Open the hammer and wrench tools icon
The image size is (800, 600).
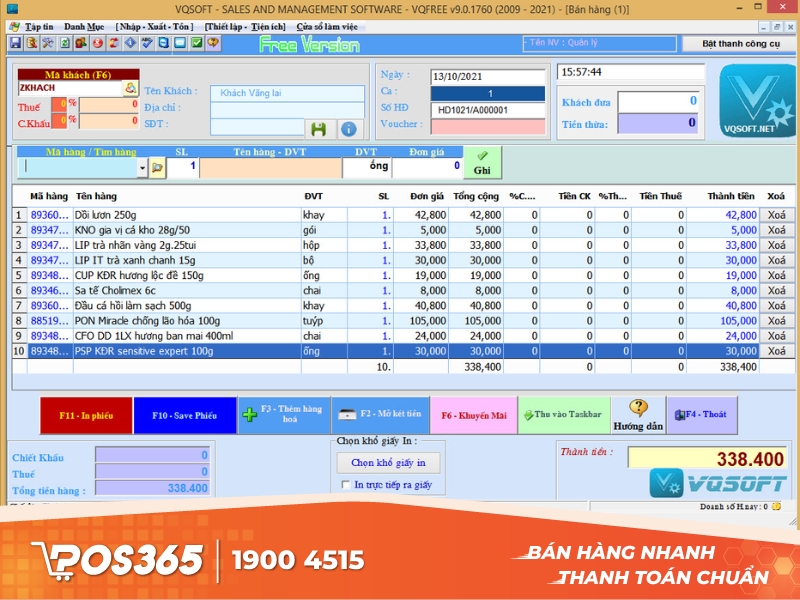click(x=48, y=43)
